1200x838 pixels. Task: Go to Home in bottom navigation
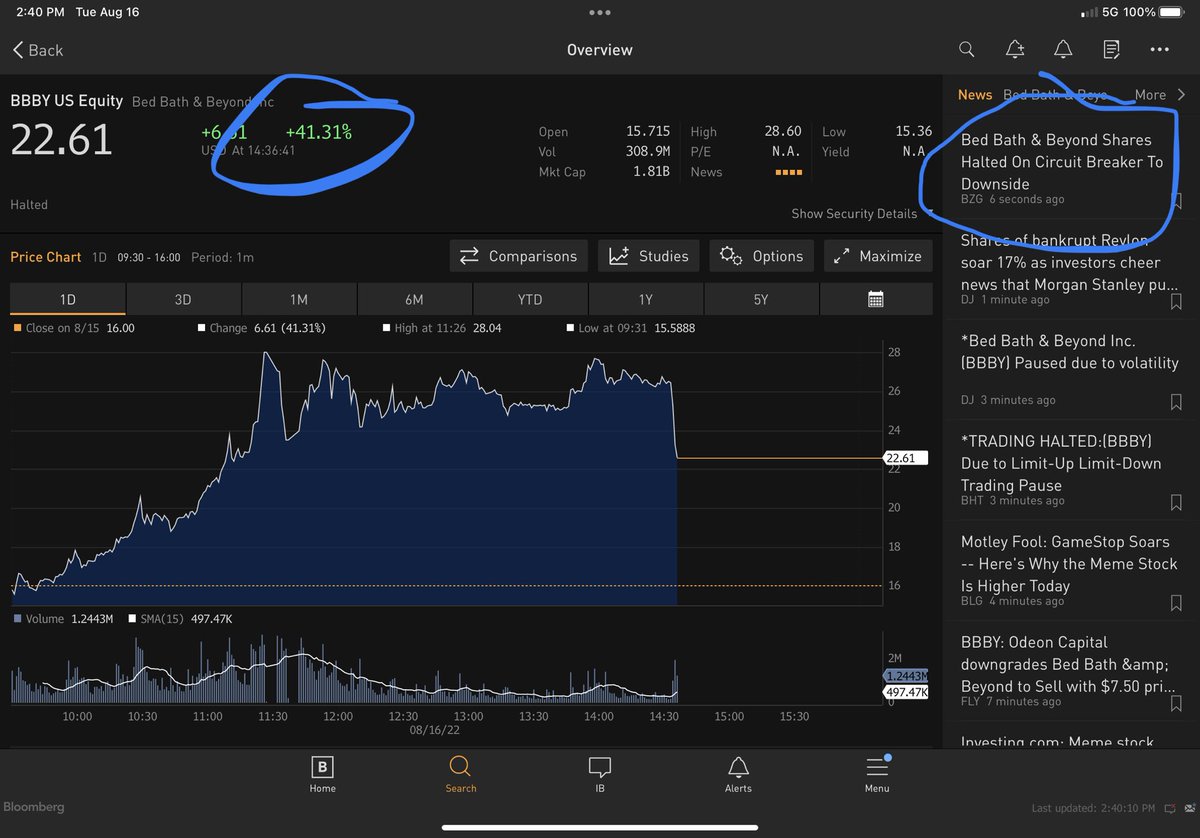tap(322, 774)
